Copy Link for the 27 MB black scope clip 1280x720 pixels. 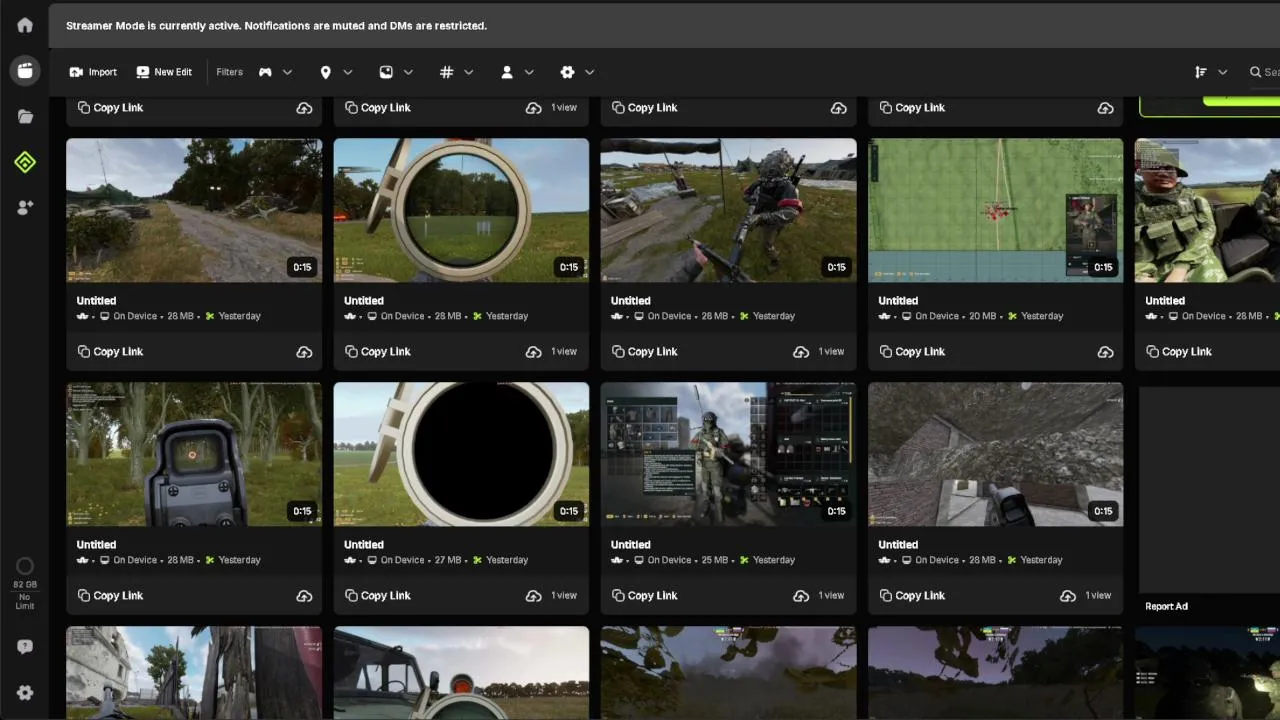pyautogui.click(x=378, y=596)
